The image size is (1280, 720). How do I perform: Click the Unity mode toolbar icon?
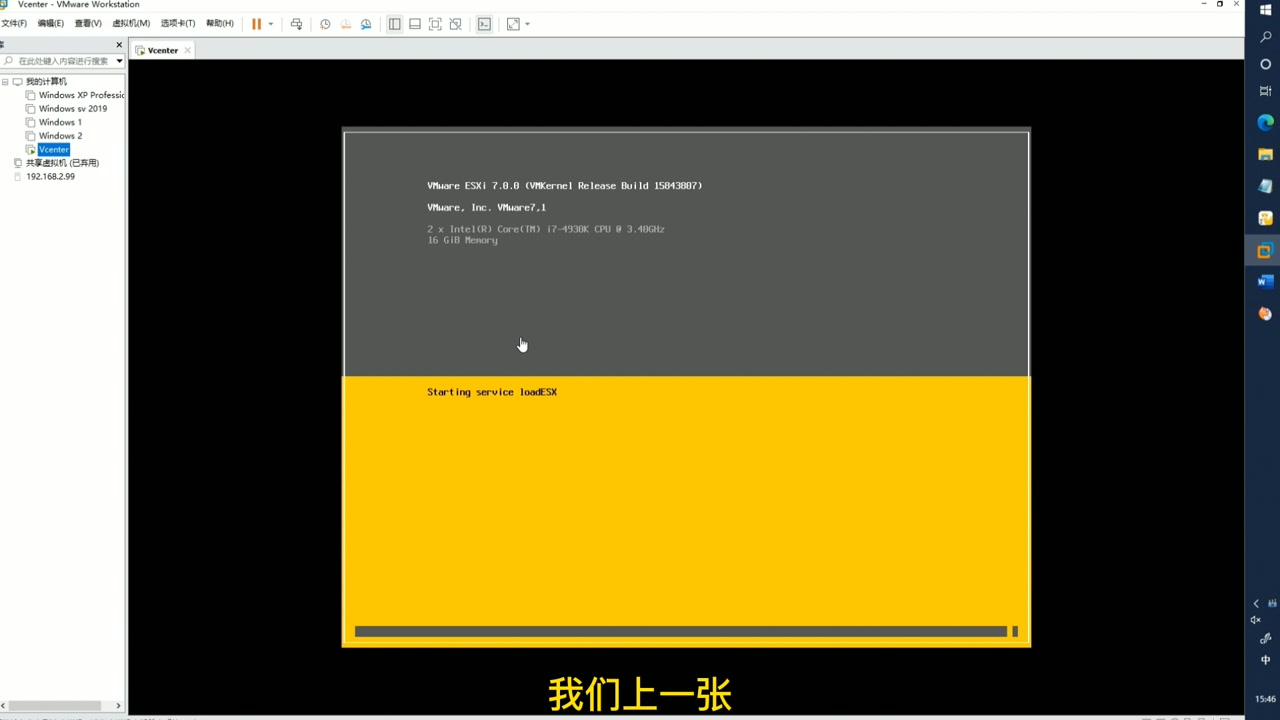click(x=456, y=24)
